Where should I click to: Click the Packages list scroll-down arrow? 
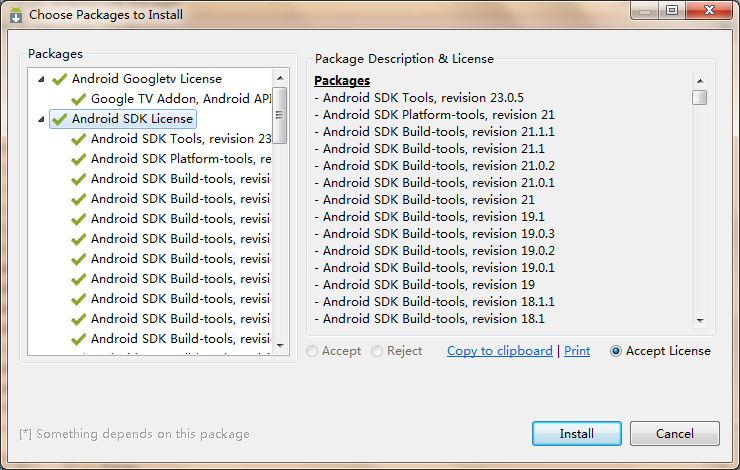pyautogui.click(x=280, y=346)
